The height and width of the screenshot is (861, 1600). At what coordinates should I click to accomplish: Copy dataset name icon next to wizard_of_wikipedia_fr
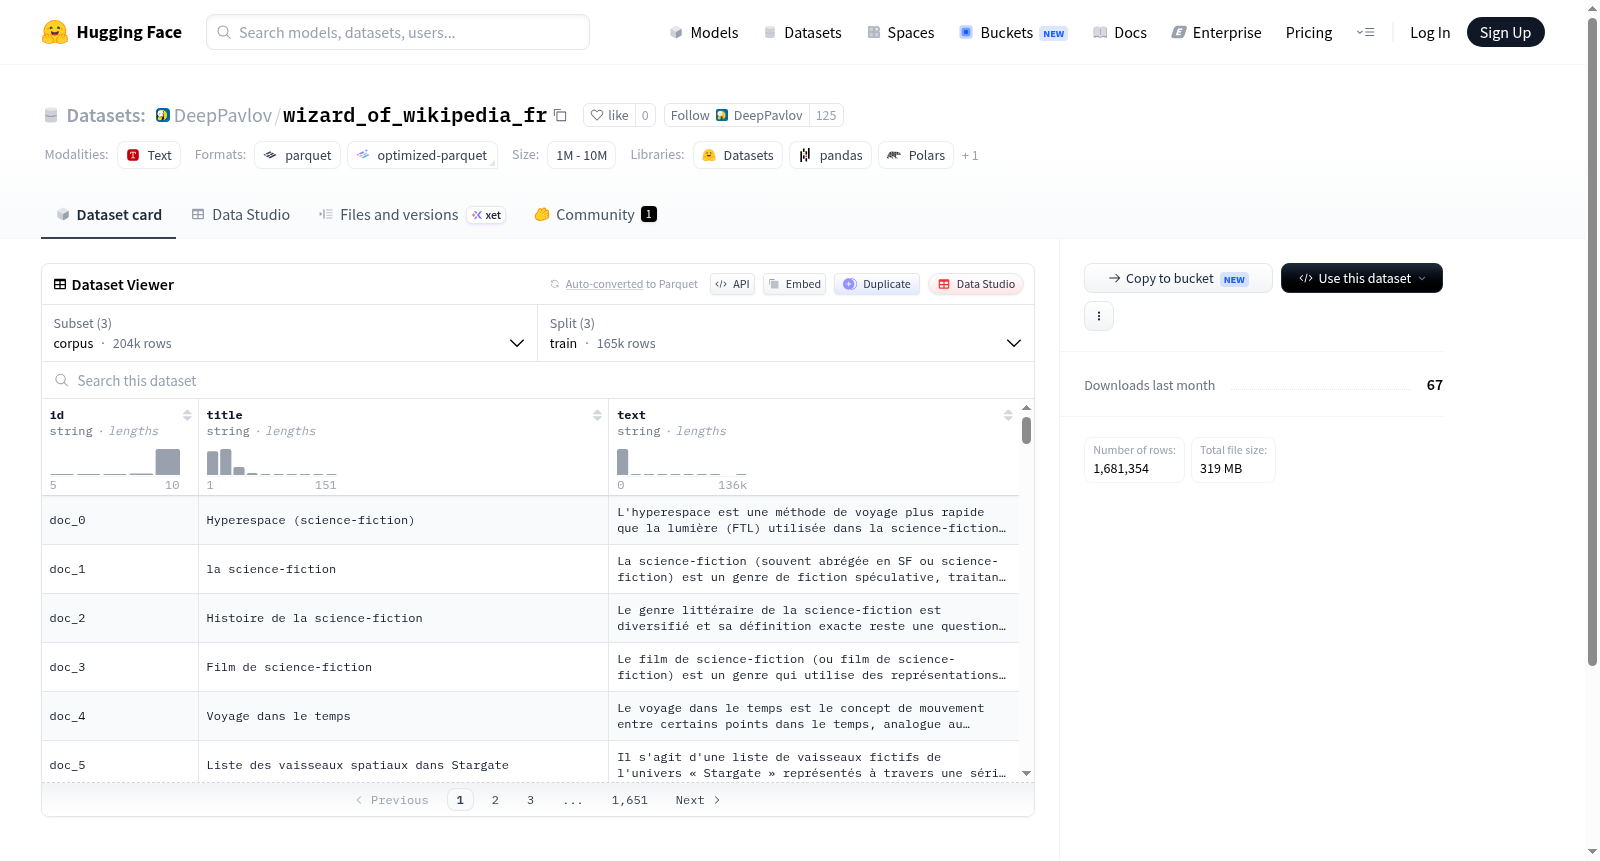tap(561, 116)
